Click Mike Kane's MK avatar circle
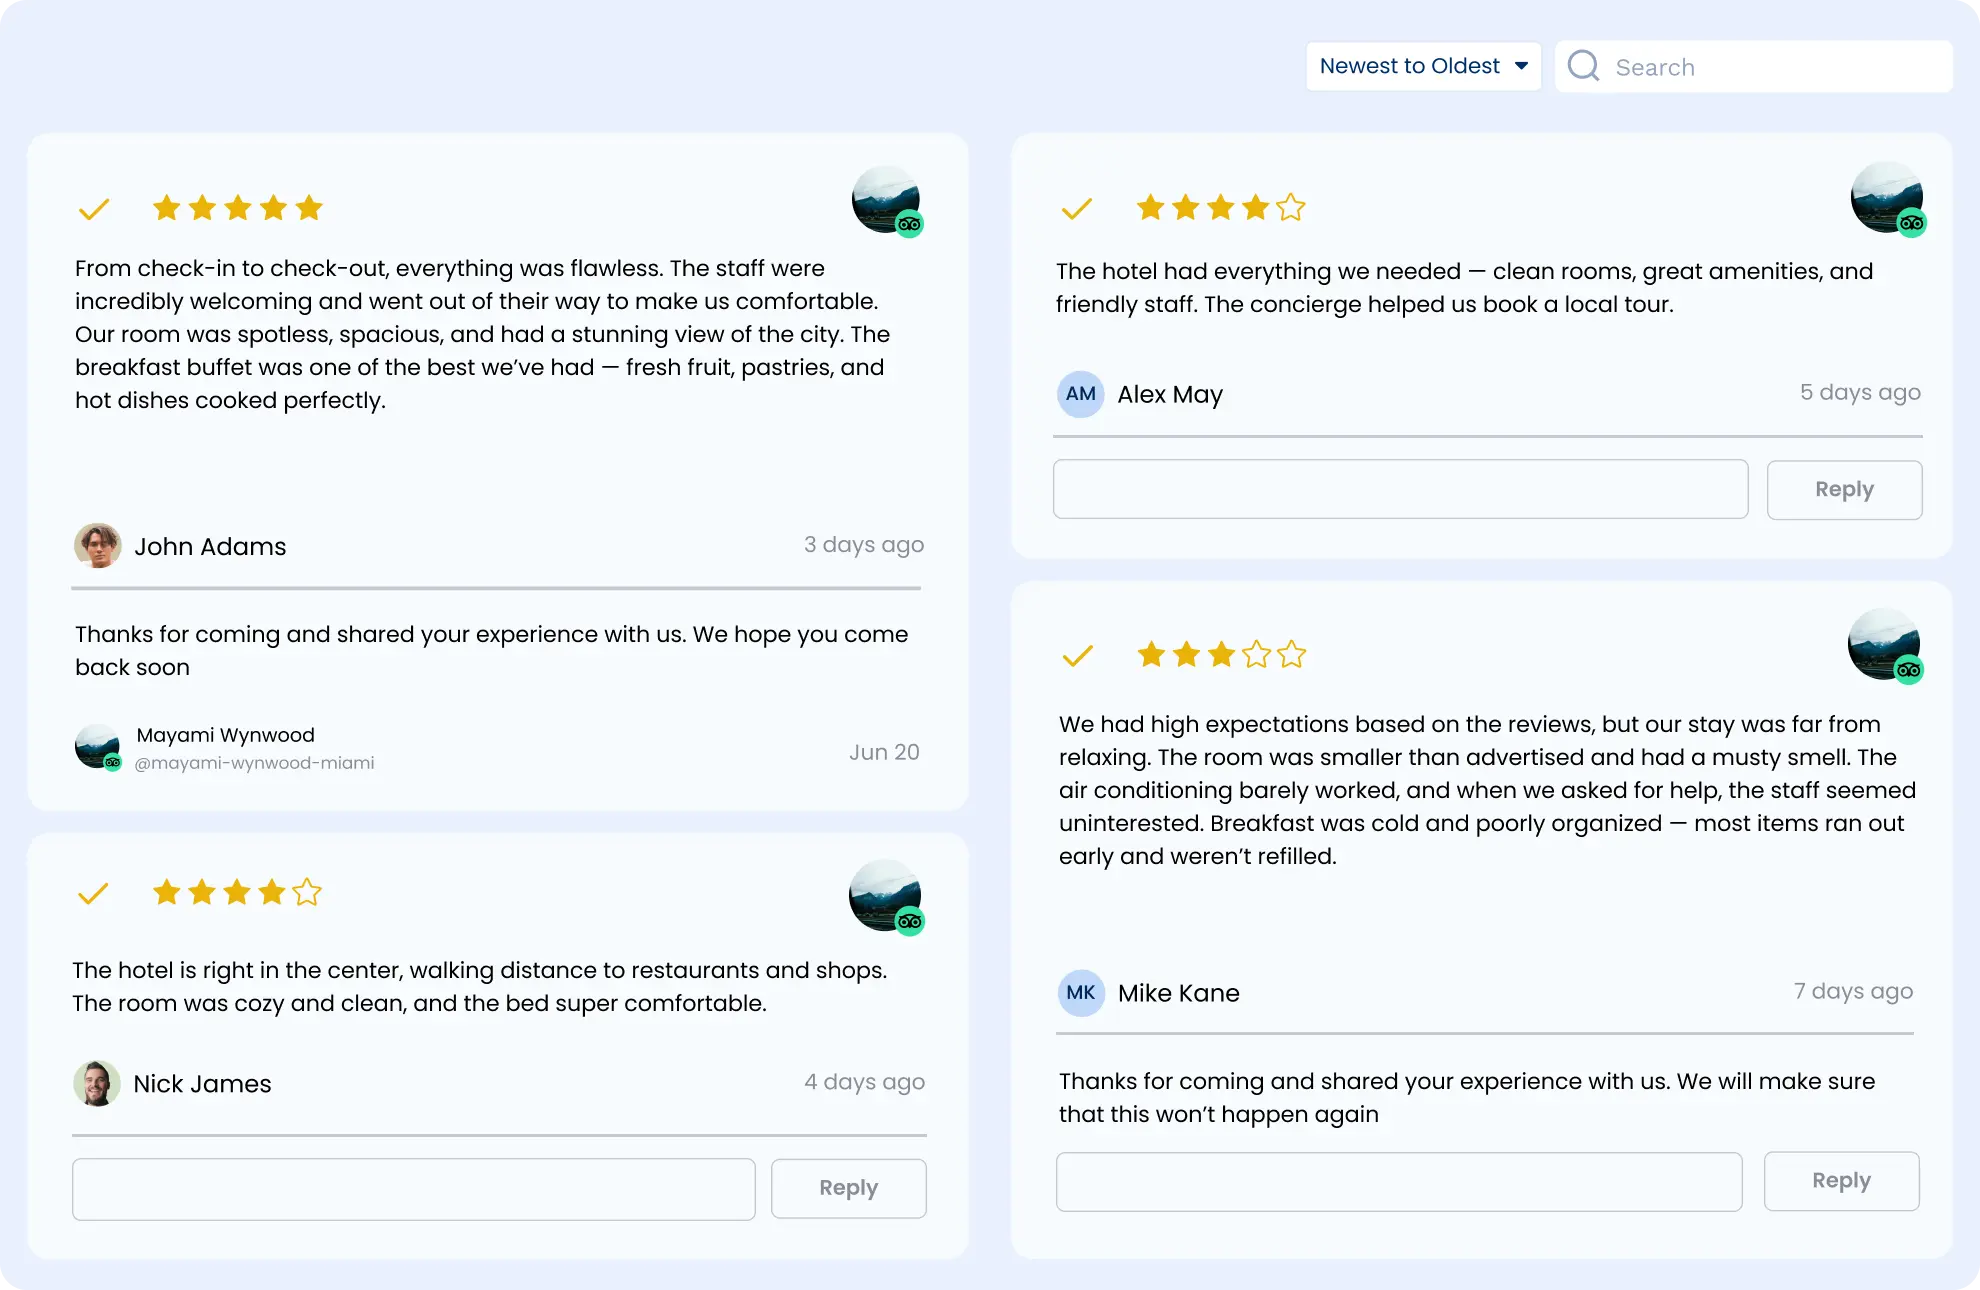This screenshot has height=1290, width=1980. pos(1081,993)
